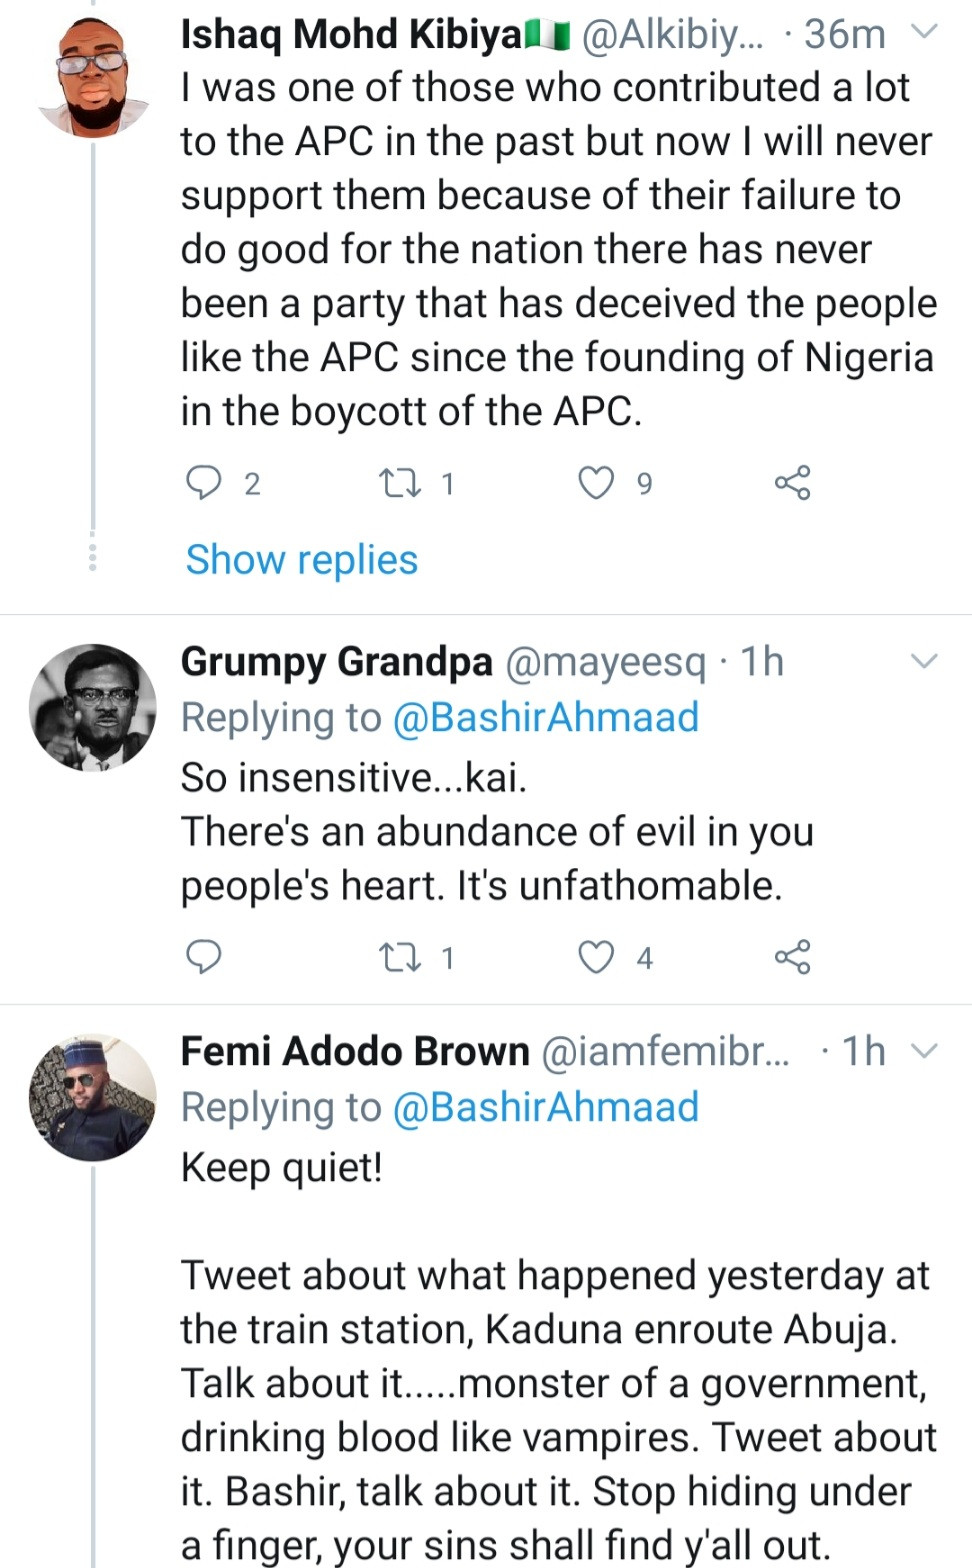Open Ishaq Mohd Kibiya's profile picture
The image size is (972, 1568).
pos(93,75)
